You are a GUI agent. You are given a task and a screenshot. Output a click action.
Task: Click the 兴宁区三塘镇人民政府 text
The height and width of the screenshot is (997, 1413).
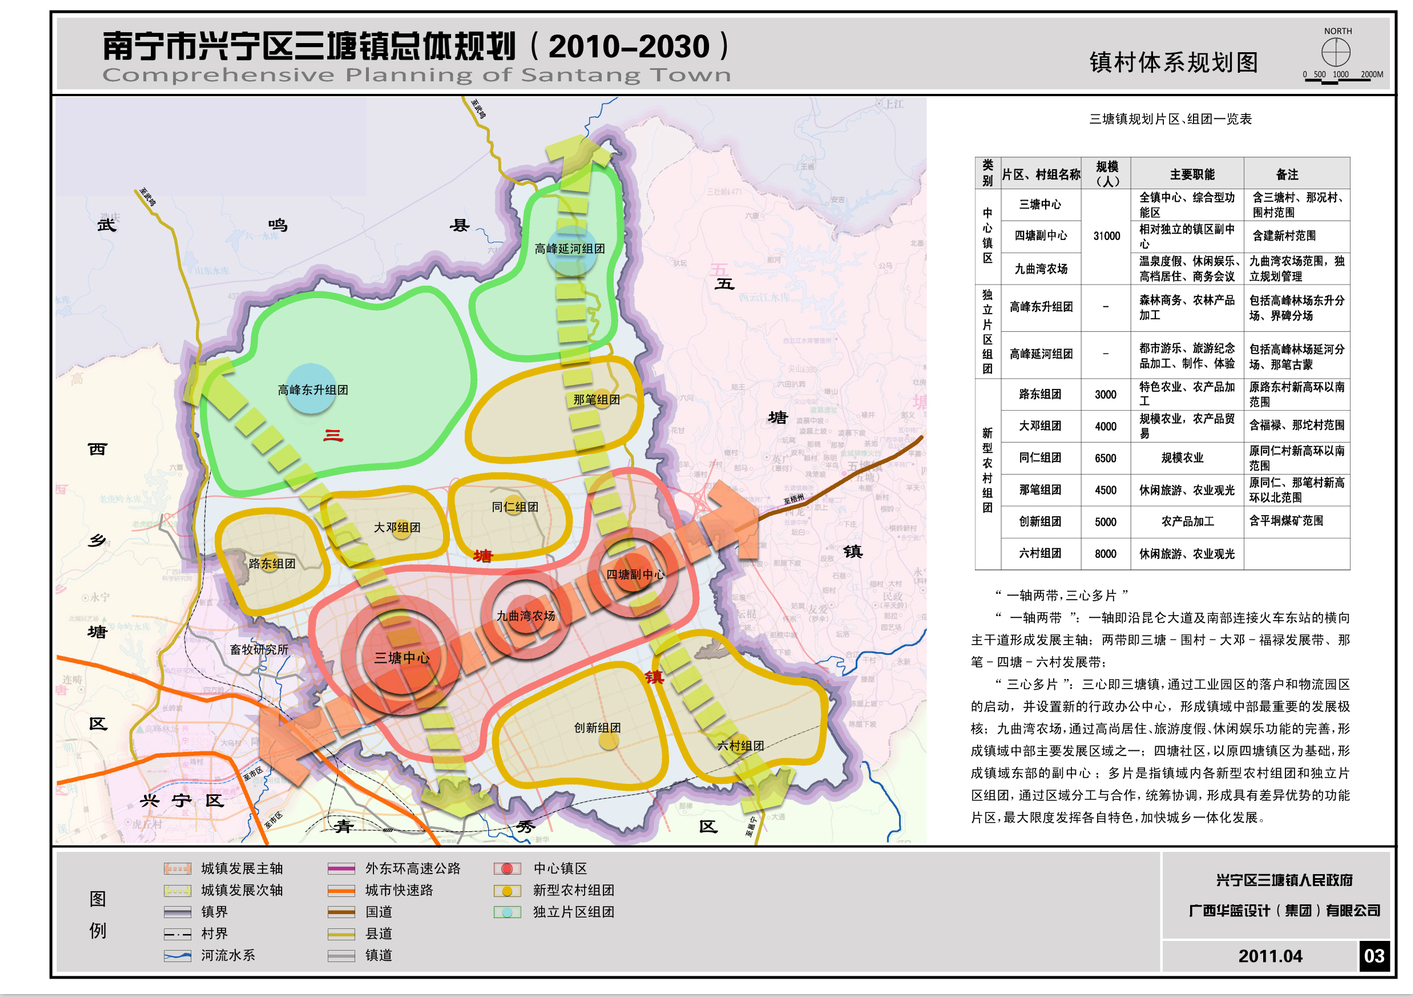pyautogui.click(x=1284, y=880)
